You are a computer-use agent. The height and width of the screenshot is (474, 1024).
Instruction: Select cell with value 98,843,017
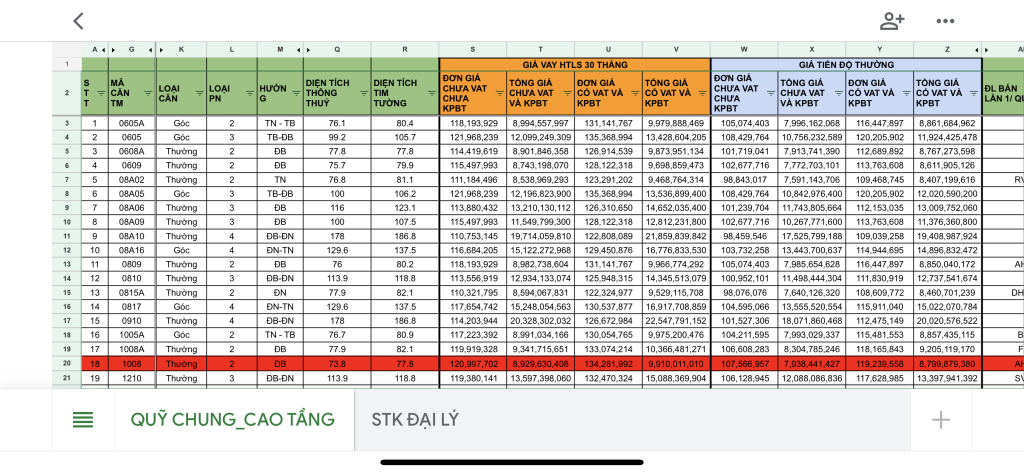744,180
